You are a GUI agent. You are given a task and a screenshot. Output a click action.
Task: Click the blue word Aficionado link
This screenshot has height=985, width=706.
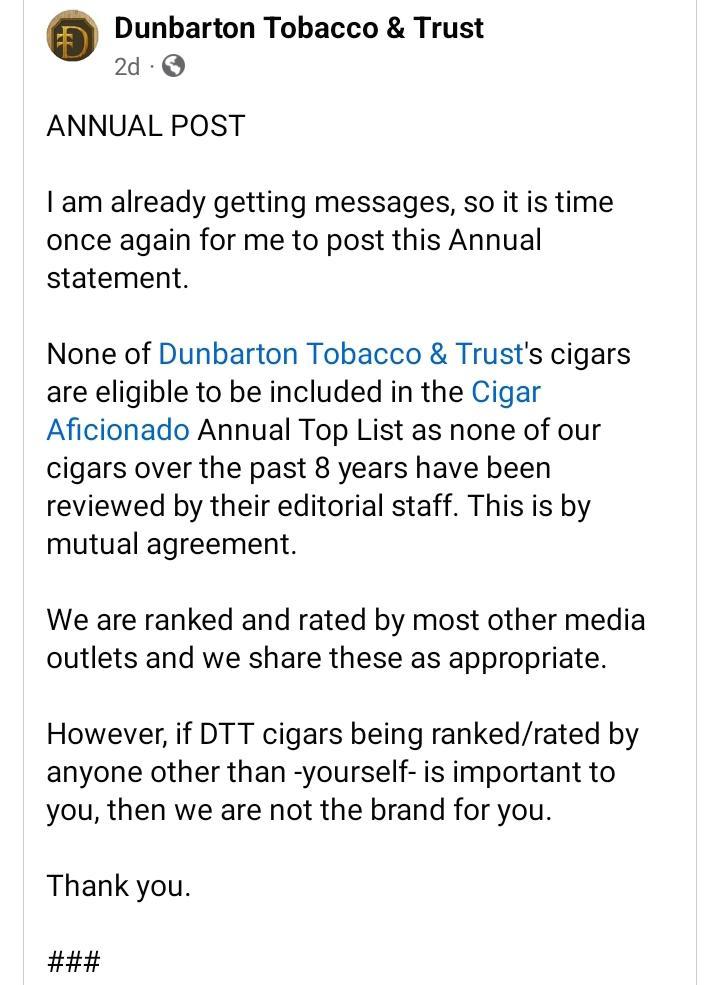(x=117, y=430)
